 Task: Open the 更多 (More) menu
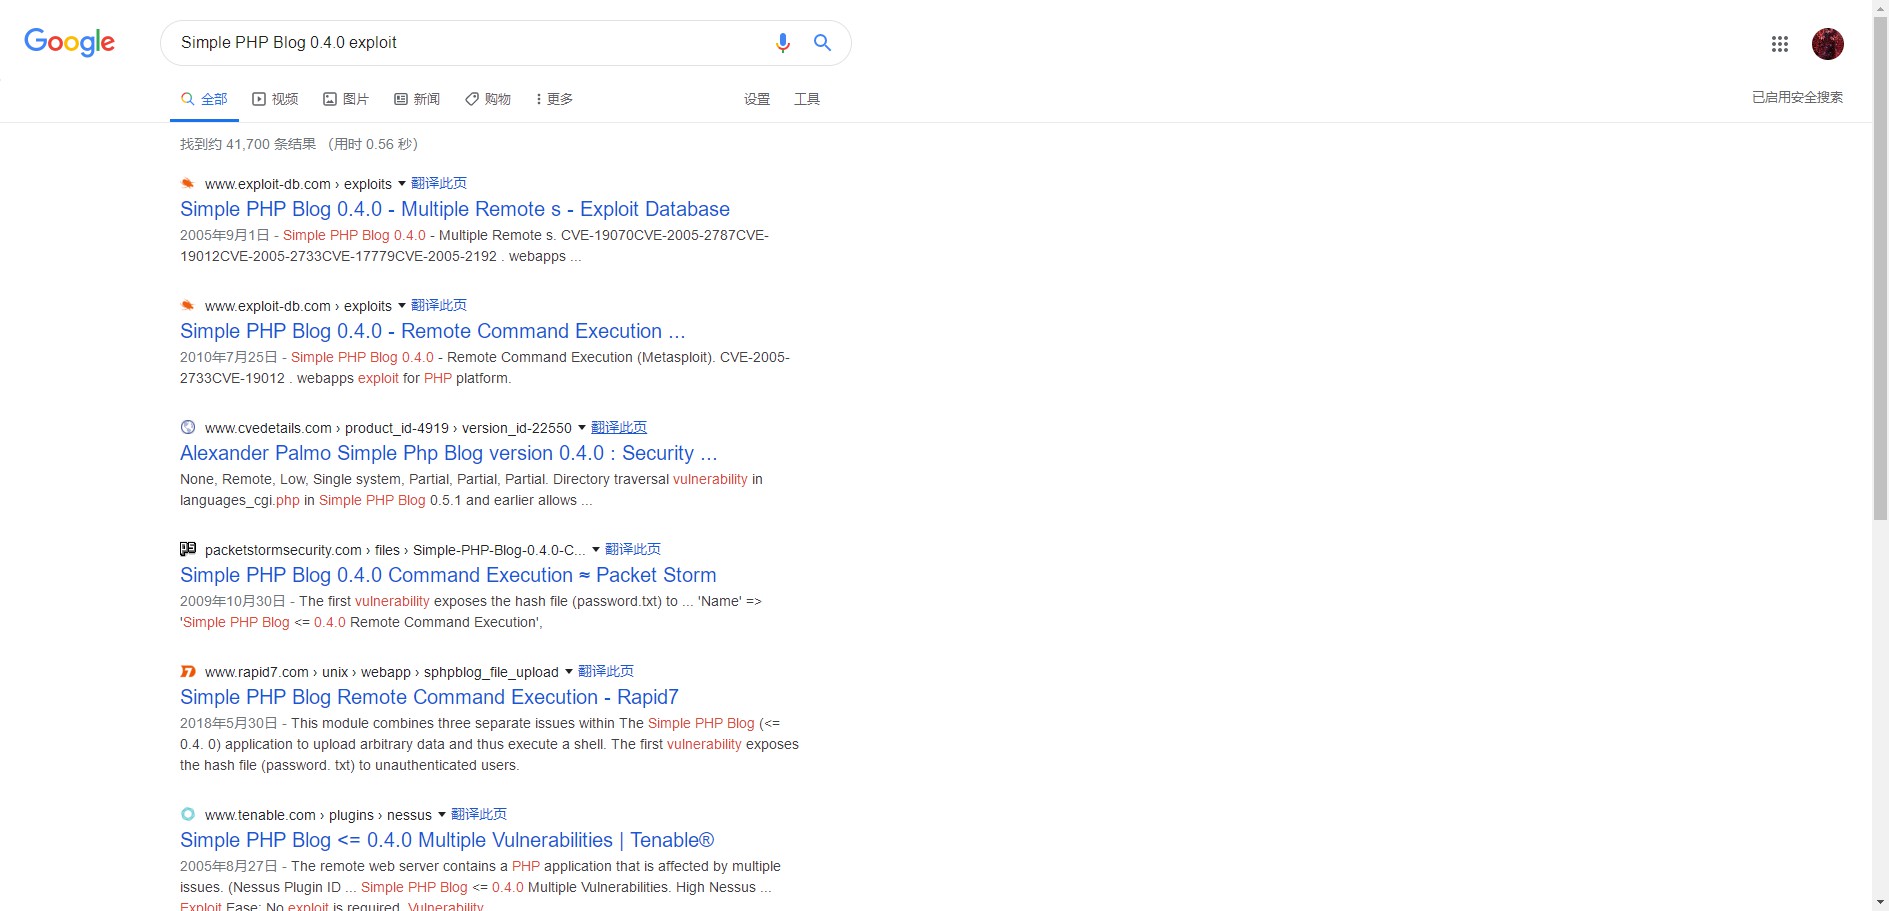[554, 99]
